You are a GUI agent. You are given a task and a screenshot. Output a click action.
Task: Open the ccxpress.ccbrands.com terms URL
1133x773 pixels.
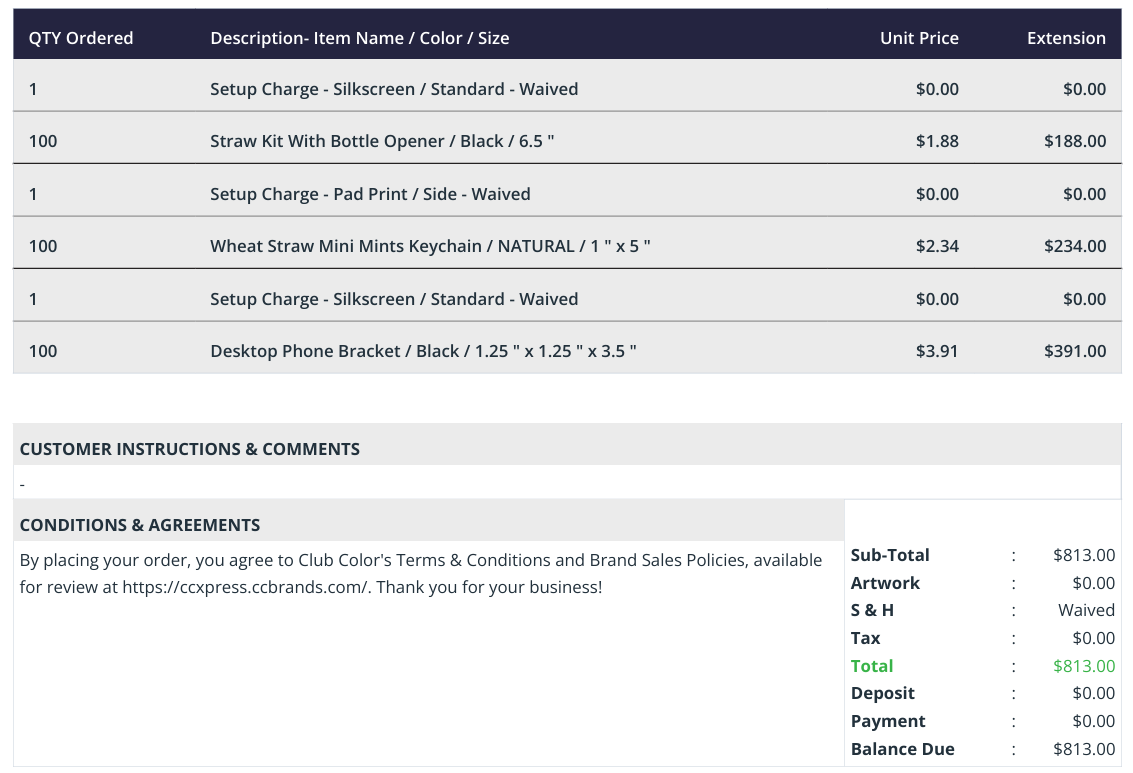point(245,587)
